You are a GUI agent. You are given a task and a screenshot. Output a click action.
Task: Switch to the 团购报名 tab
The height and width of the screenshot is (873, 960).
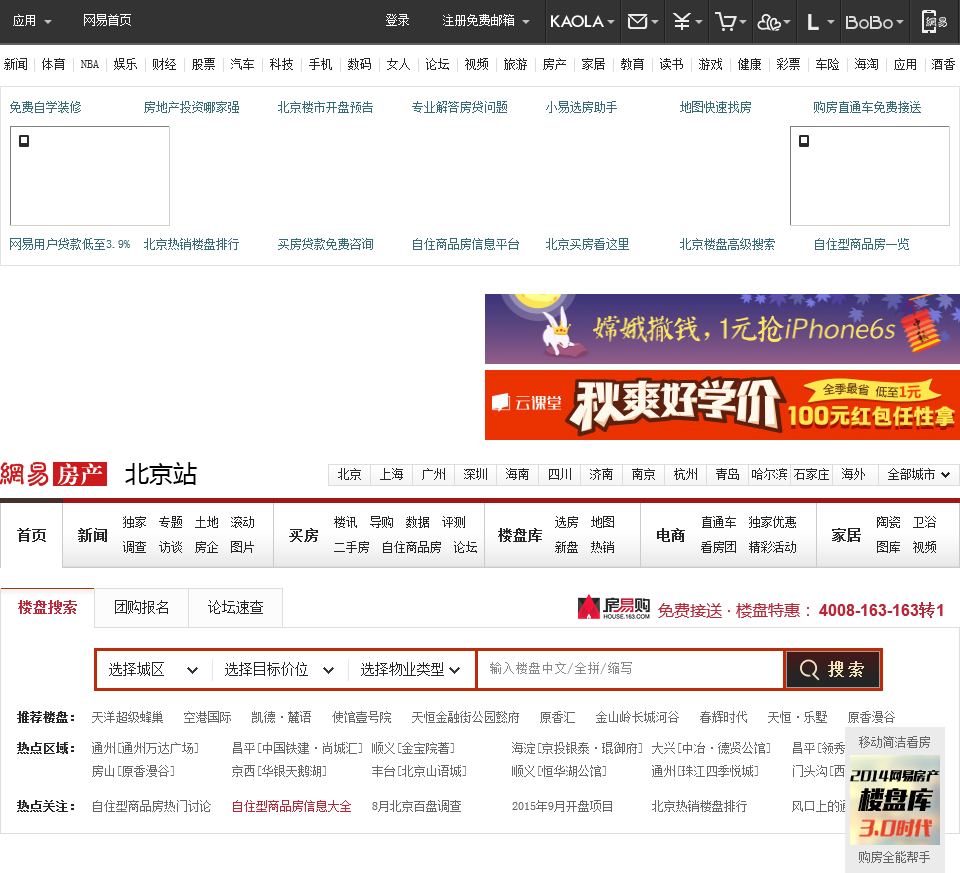pyautogui.click(x=141, y=608)
